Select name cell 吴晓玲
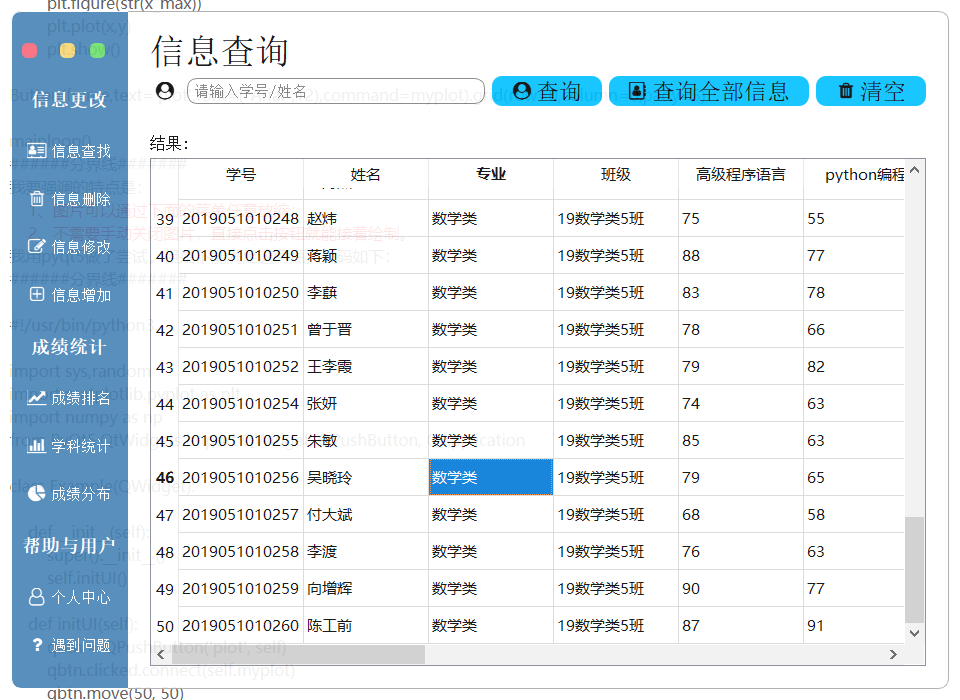 366,478
